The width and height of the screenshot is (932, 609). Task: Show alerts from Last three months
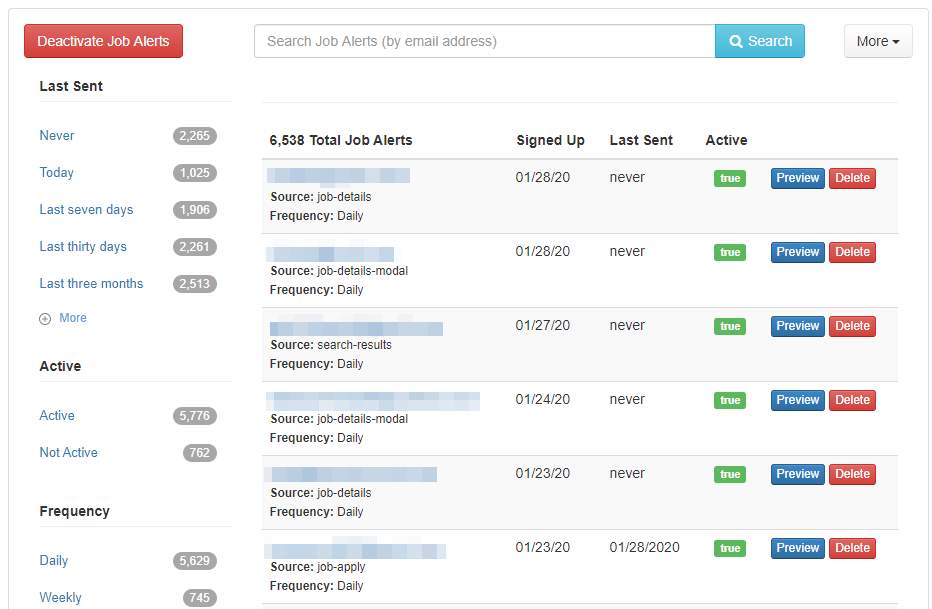click(91, 283)
